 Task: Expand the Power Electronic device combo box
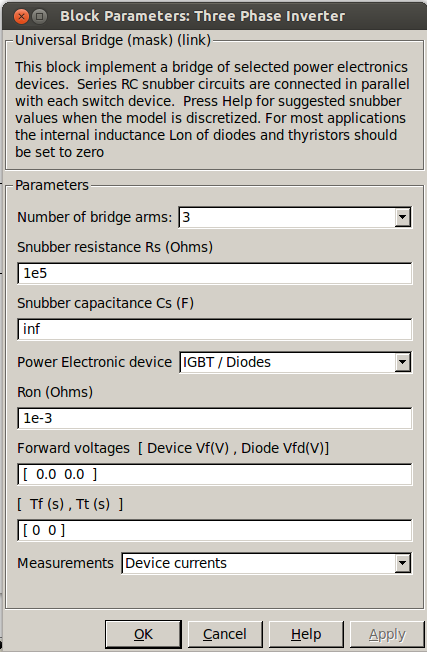click(296, 362)
